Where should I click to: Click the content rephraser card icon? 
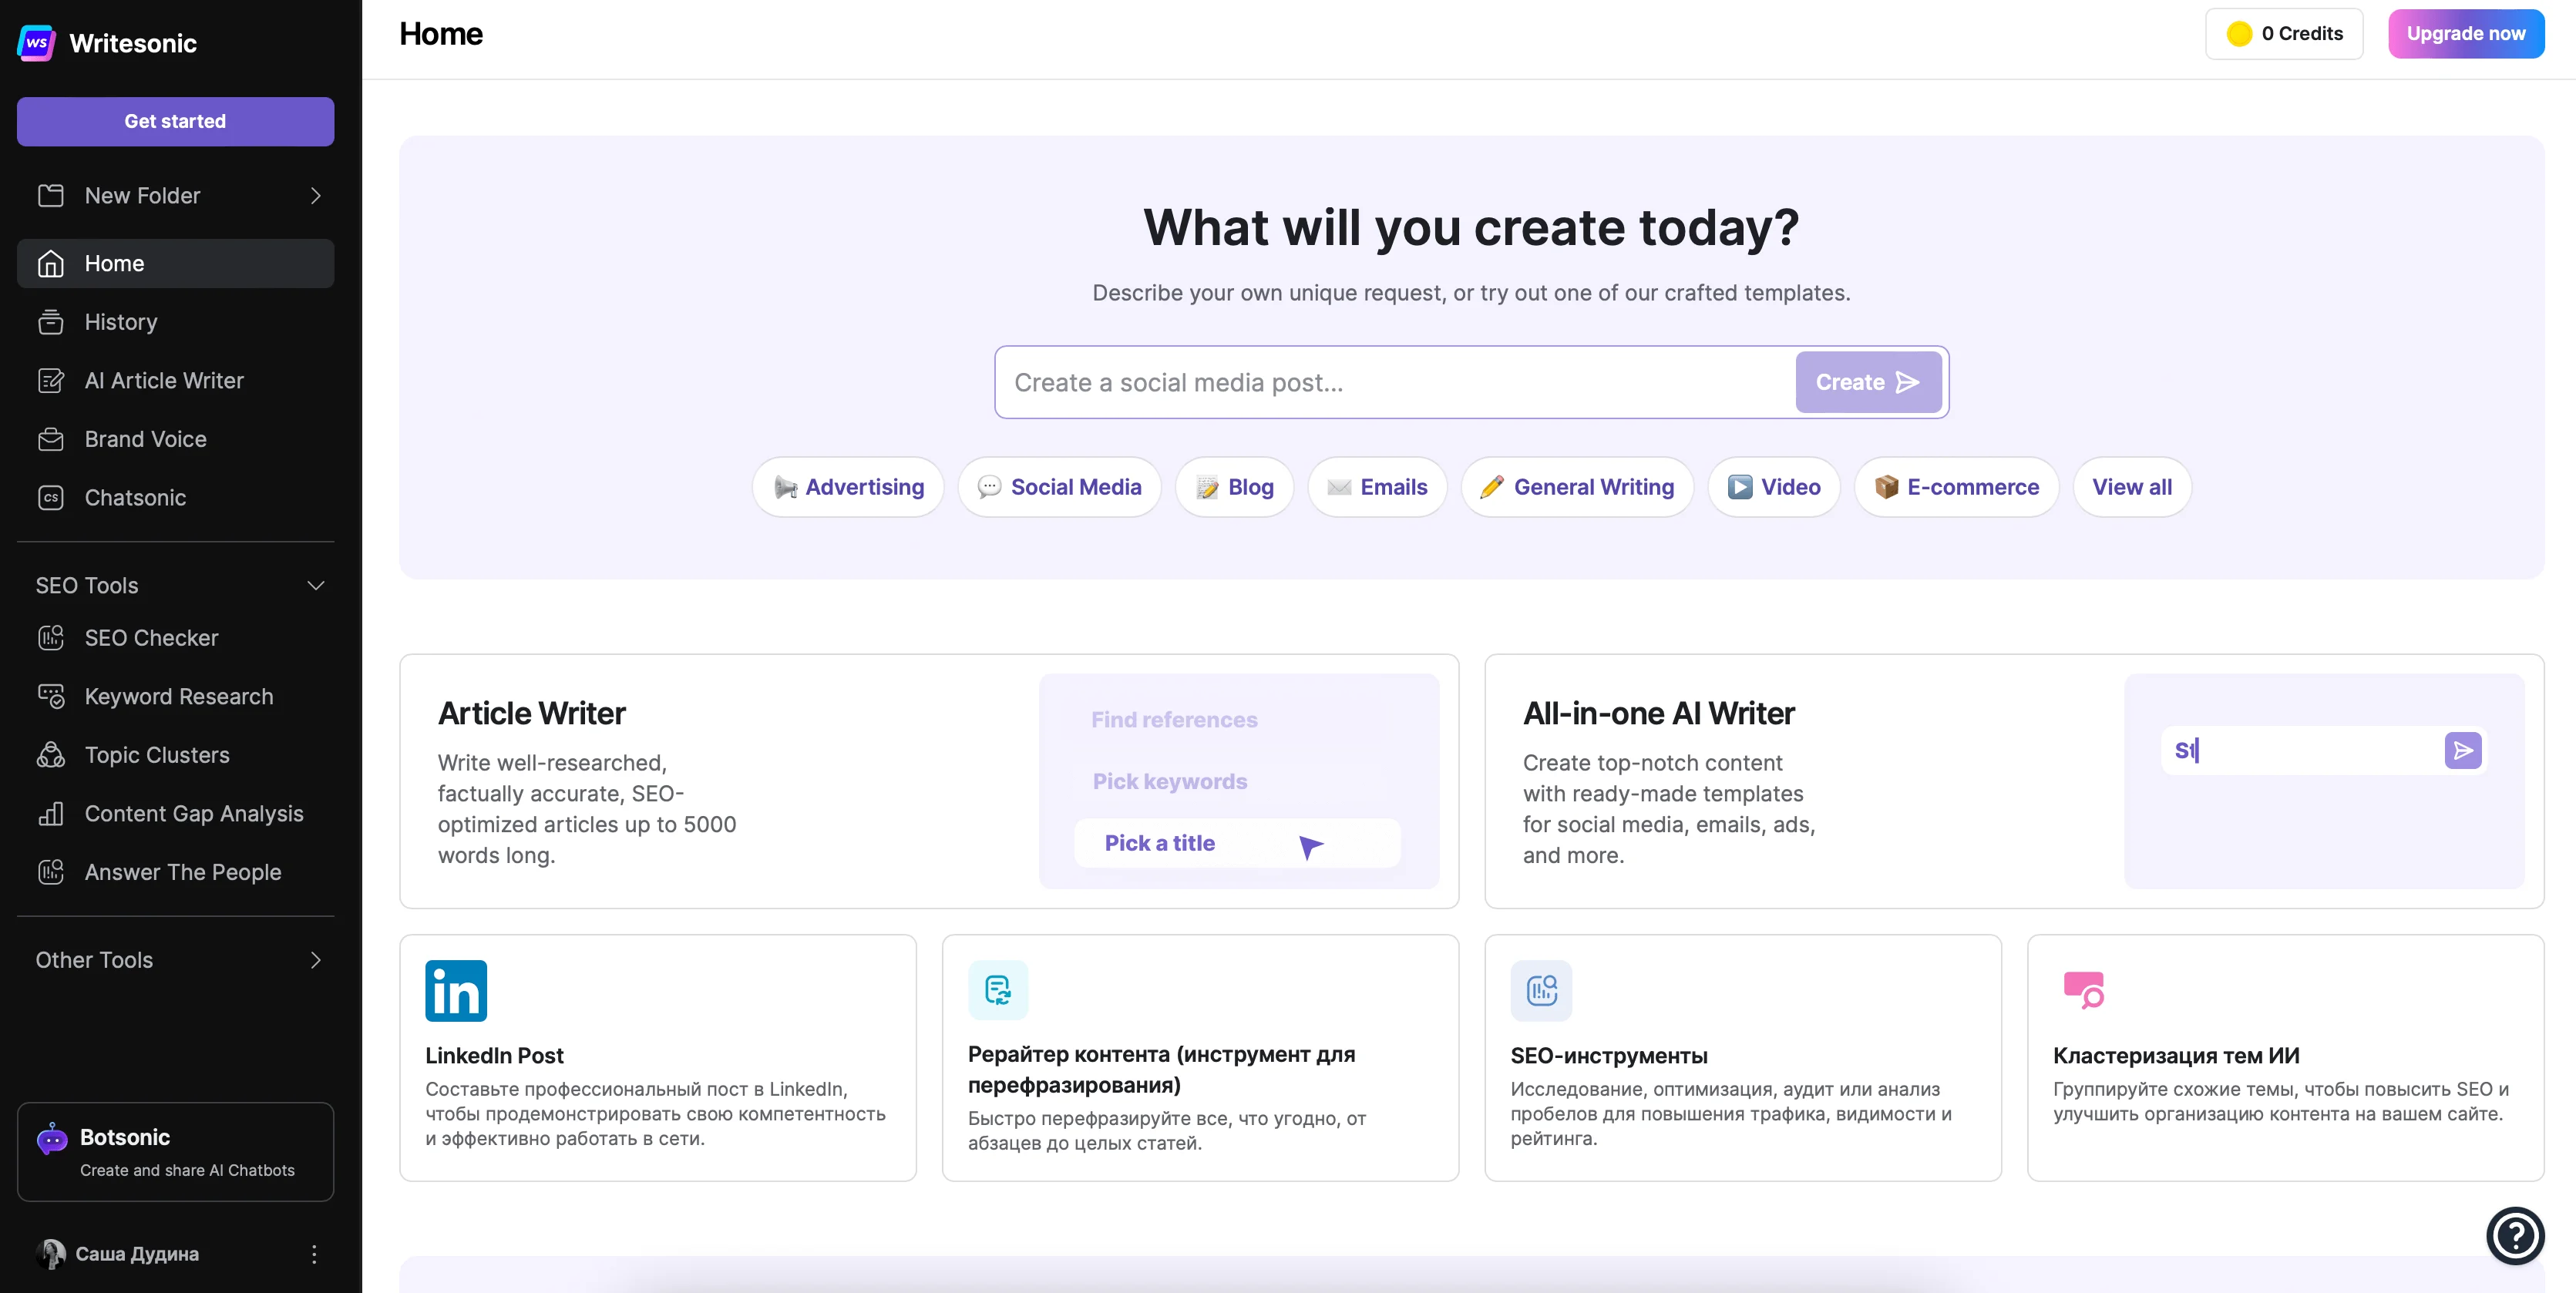(997, 990)
